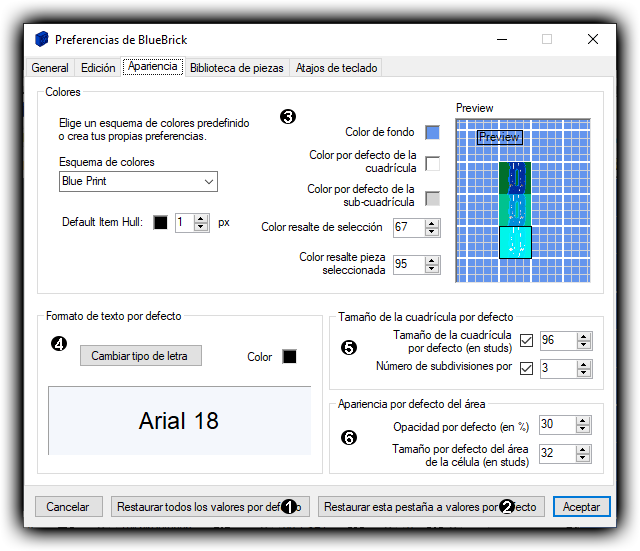Open Biblioteca de piezas tab
Viewport: 640px width, 551px height.
tap(237, 68)
